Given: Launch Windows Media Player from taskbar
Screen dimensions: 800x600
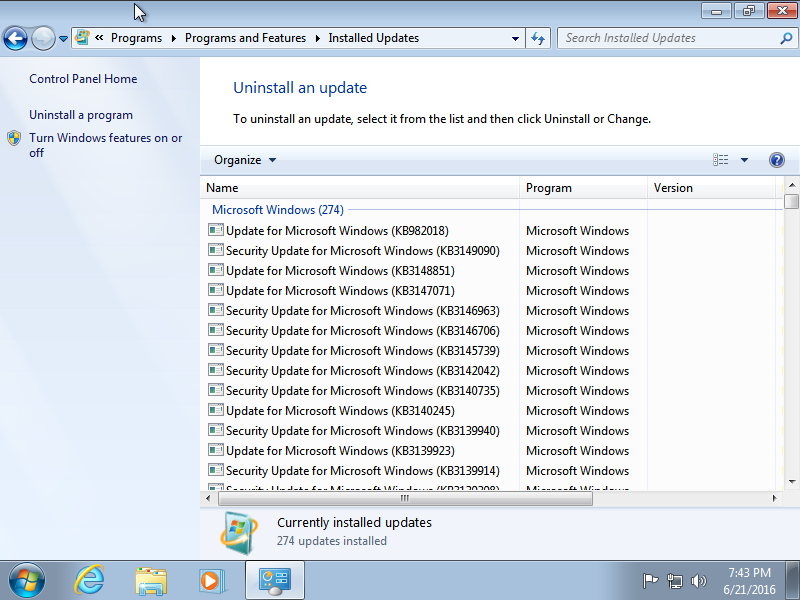Looking at the screenshot, I should [211, 581].
